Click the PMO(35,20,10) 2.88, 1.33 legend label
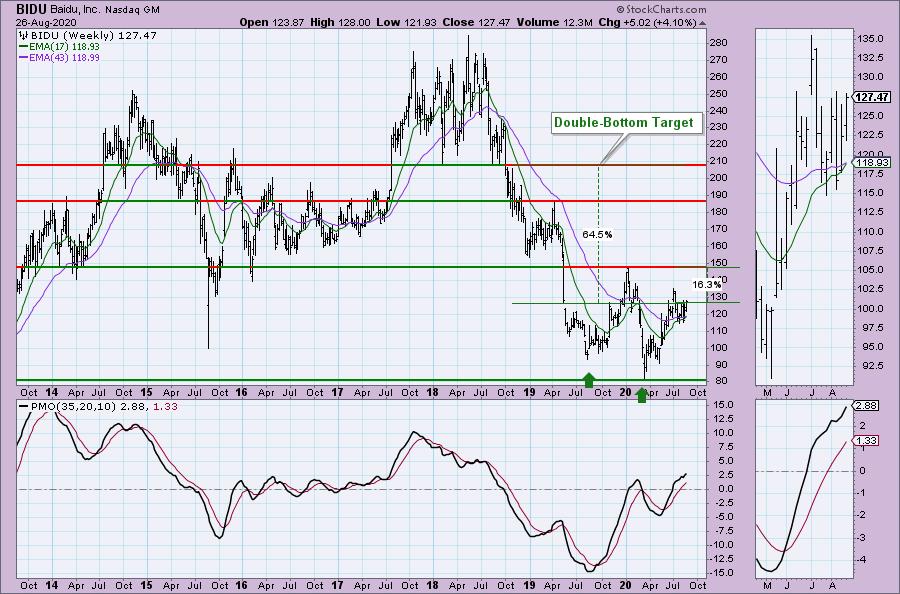The height and width of the screenshot is (594, 900). [104, 406]
